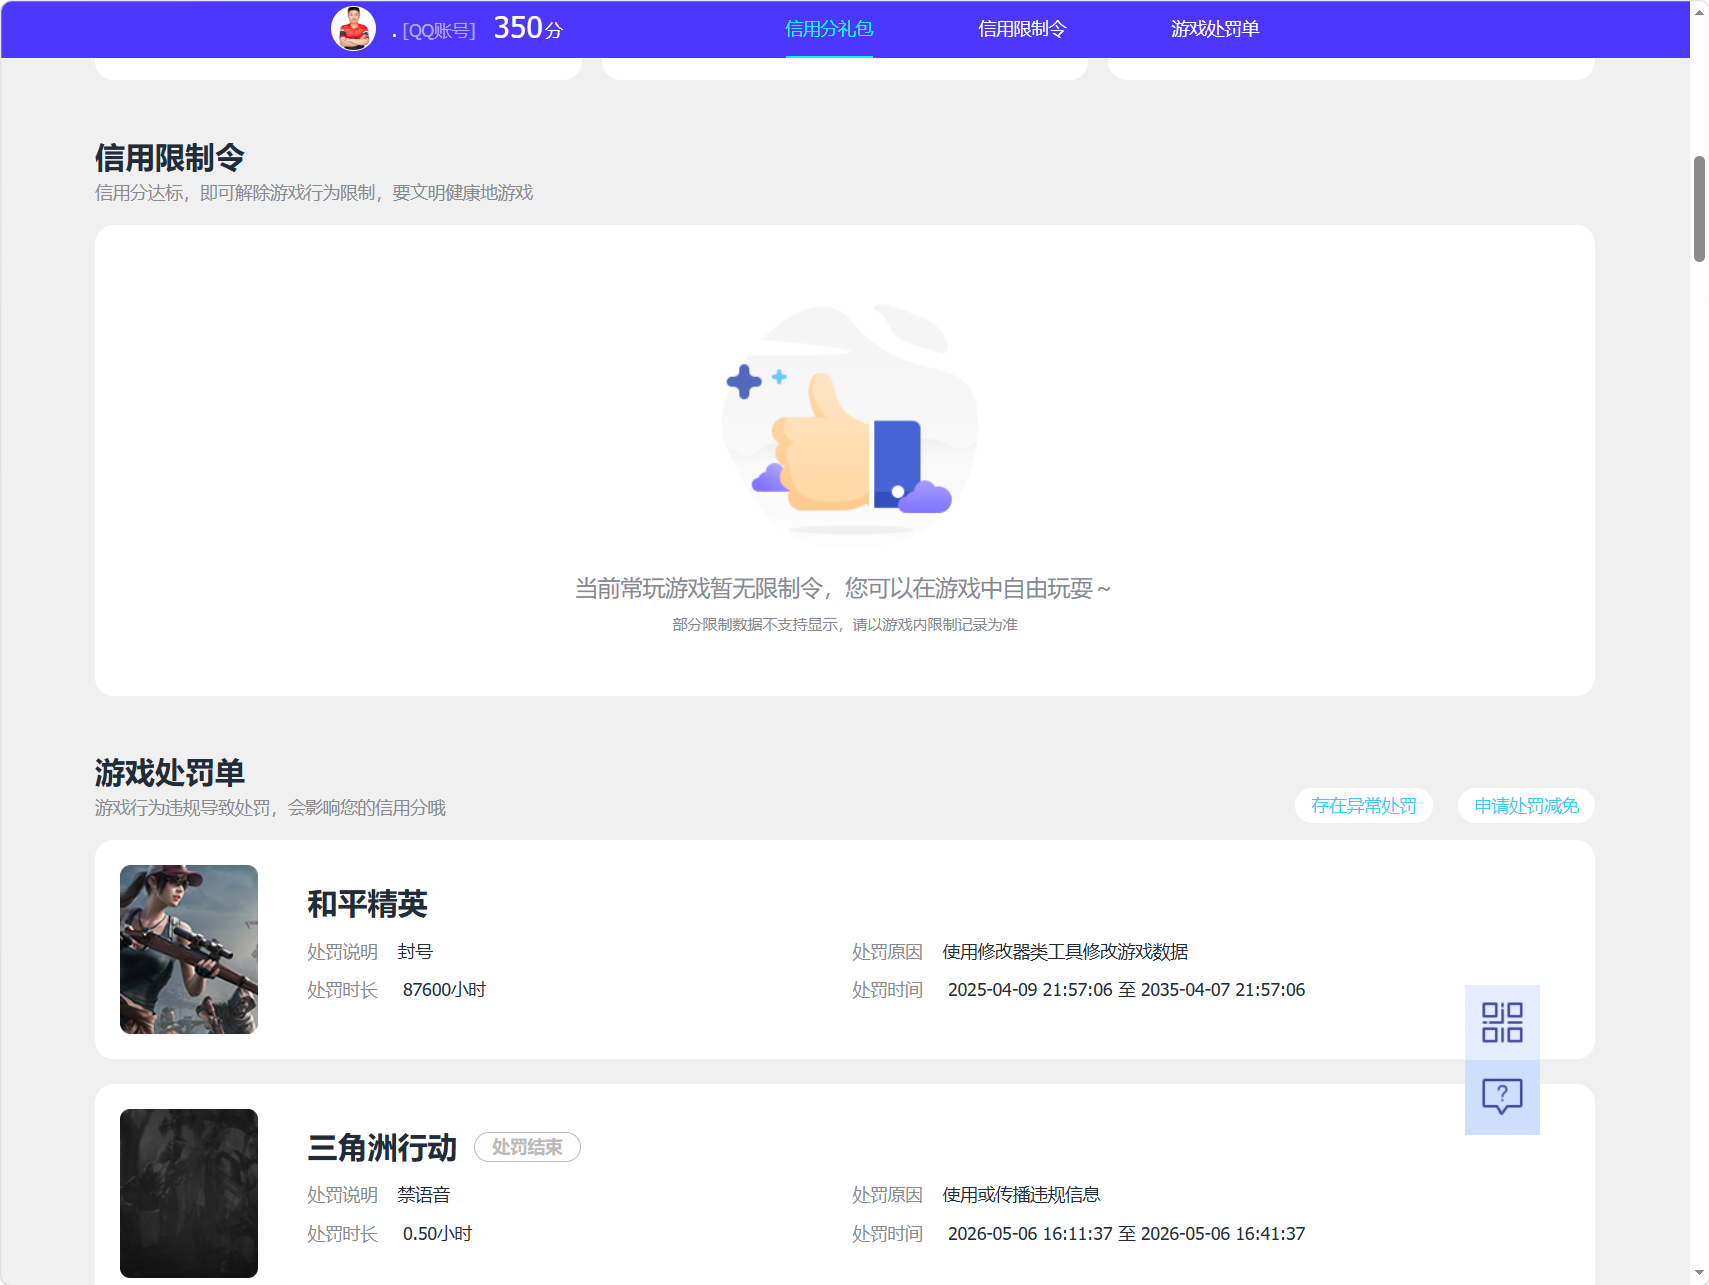Click the 部分限制数据不支持显示 note
The image size is (1709, 1285).
click(x=845, y=625)
